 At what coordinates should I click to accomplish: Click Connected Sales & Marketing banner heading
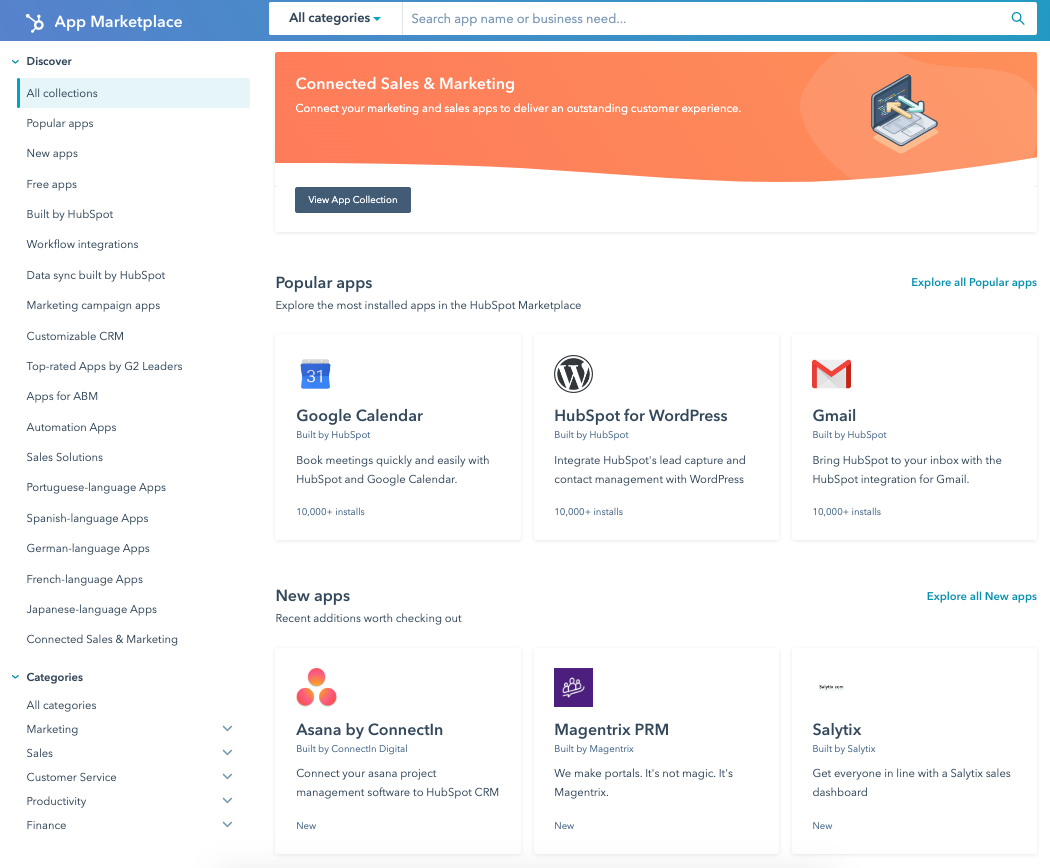coord(405,84)
